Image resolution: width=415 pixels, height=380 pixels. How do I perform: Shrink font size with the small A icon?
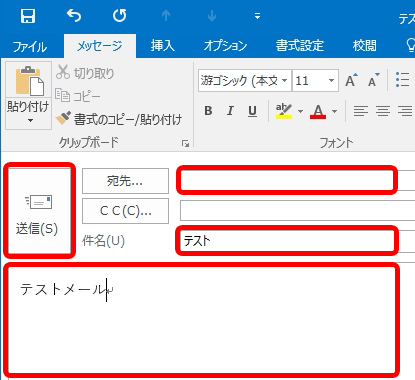coord(374,80)
